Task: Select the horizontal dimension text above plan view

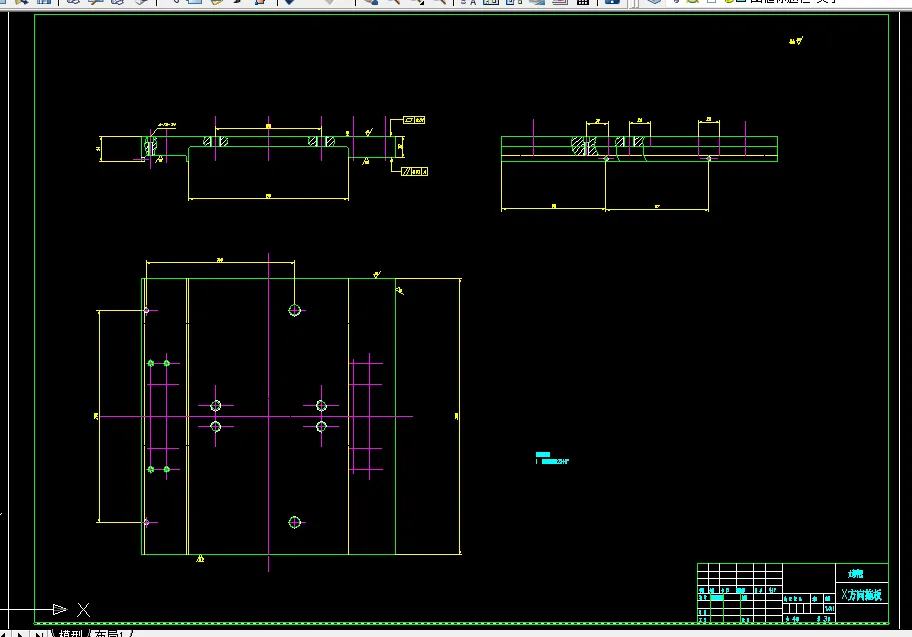Action: (220, 260)
